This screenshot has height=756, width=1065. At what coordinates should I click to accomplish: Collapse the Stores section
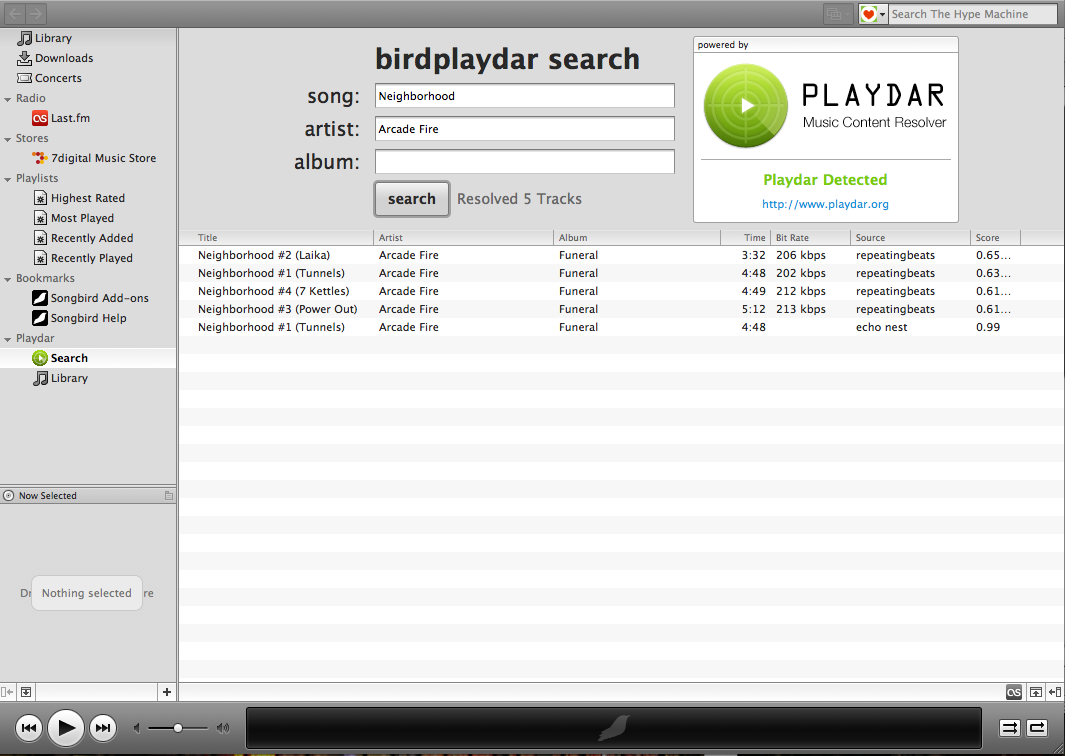[7, 139]
